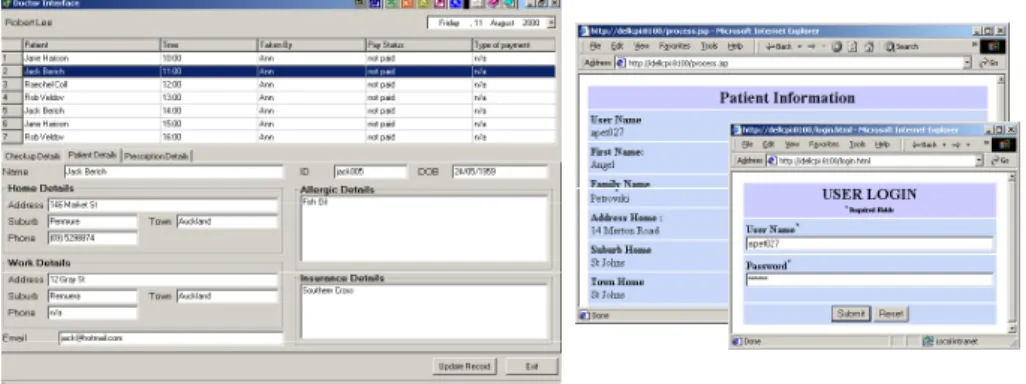Click the Home Details Address field
1026x384 pixels.
(x=163, y=205)
